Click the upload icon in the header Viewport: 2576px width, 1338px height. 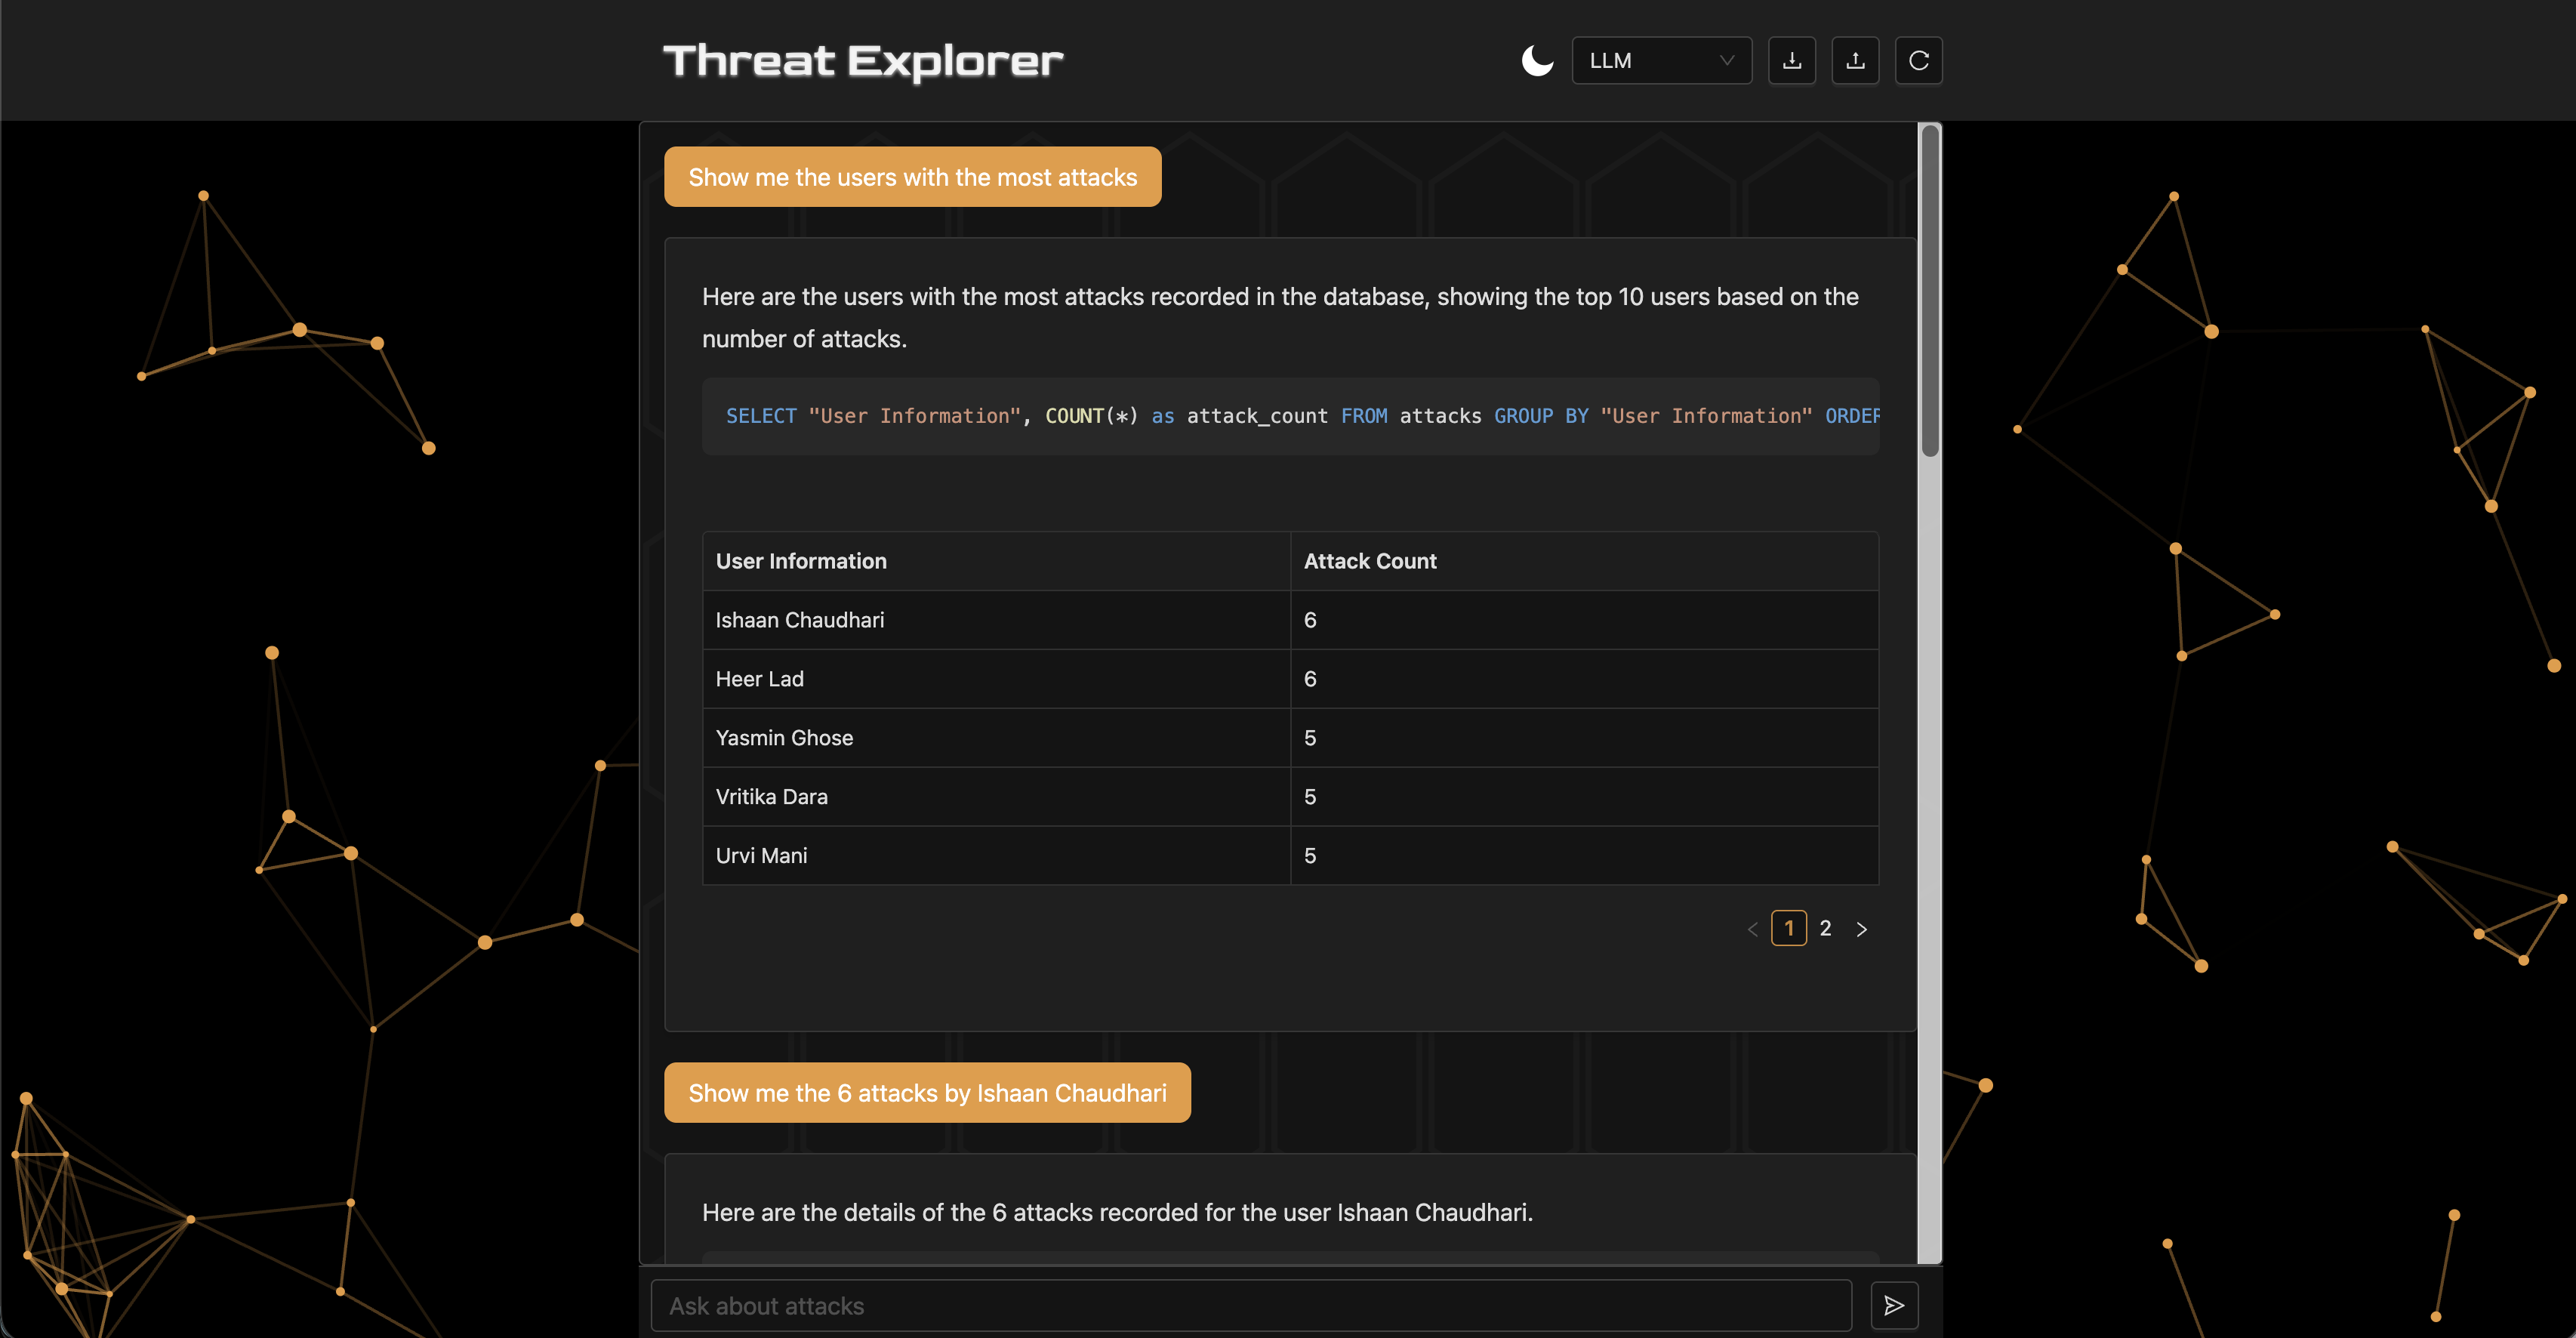click(x=1855, y=60)
